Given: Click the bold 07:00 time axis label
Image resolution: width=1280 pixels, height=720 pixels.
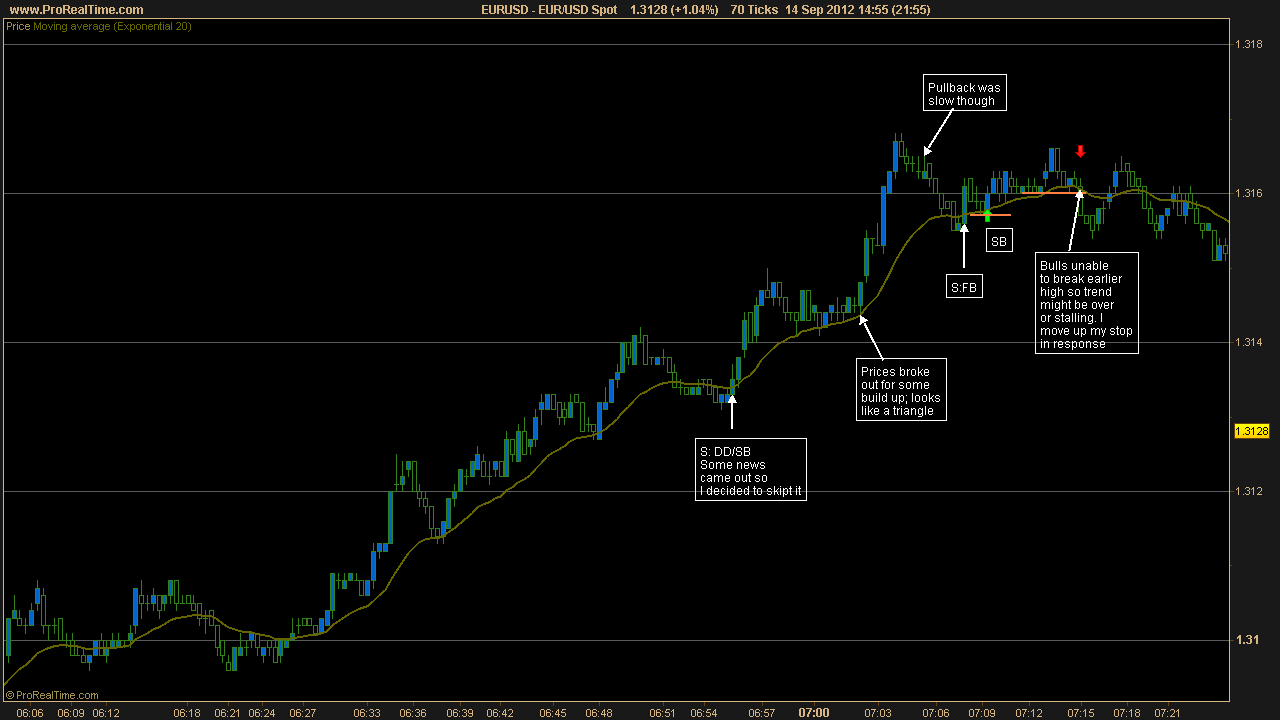Looking at the screenshot, I should 814,713.
